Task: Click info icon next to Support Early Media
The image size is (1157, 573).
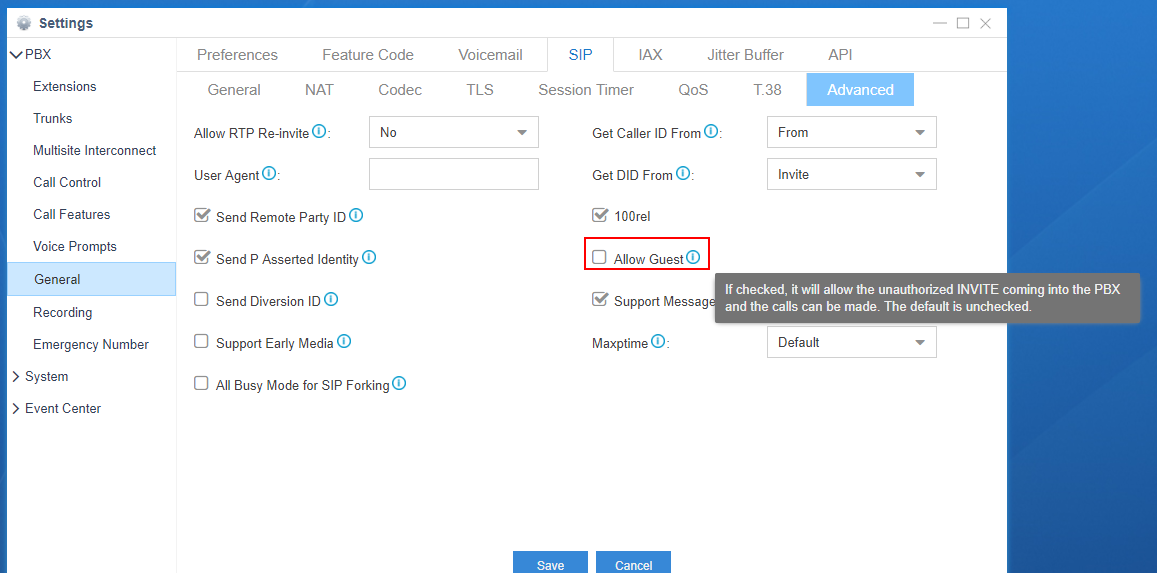Action: (x=343, y=341)
